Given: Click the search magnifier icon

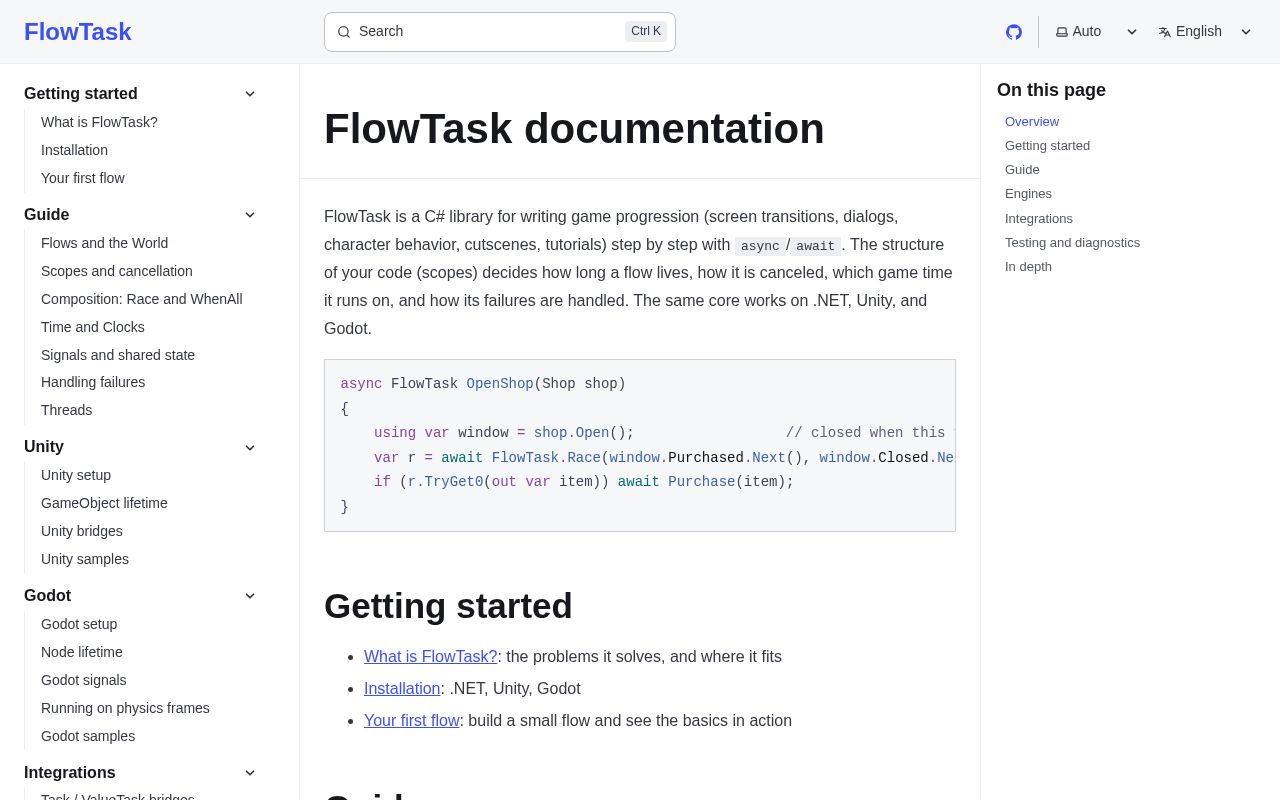Looking at the screenshot, I should point(344,32).
